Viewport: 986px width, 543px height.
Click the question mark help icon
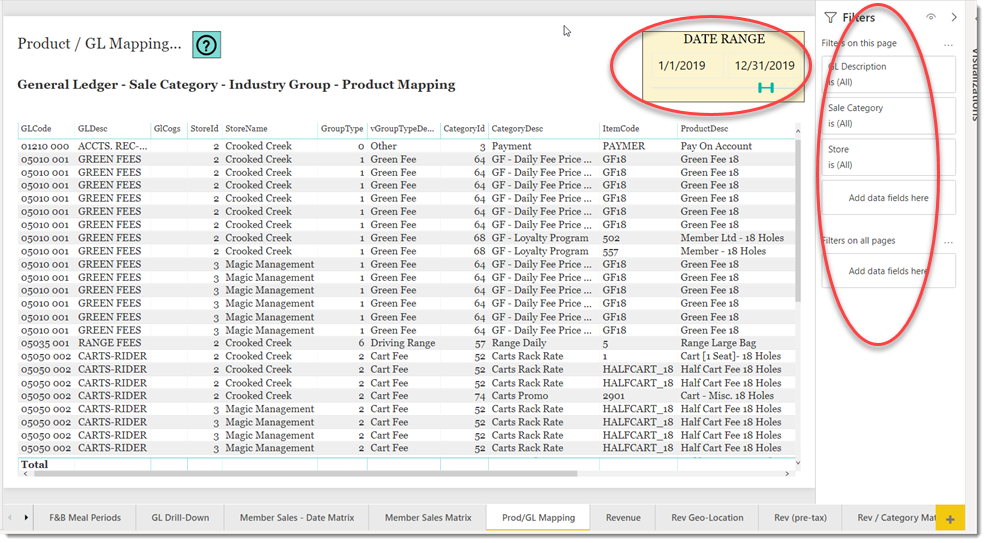point(206,45)
